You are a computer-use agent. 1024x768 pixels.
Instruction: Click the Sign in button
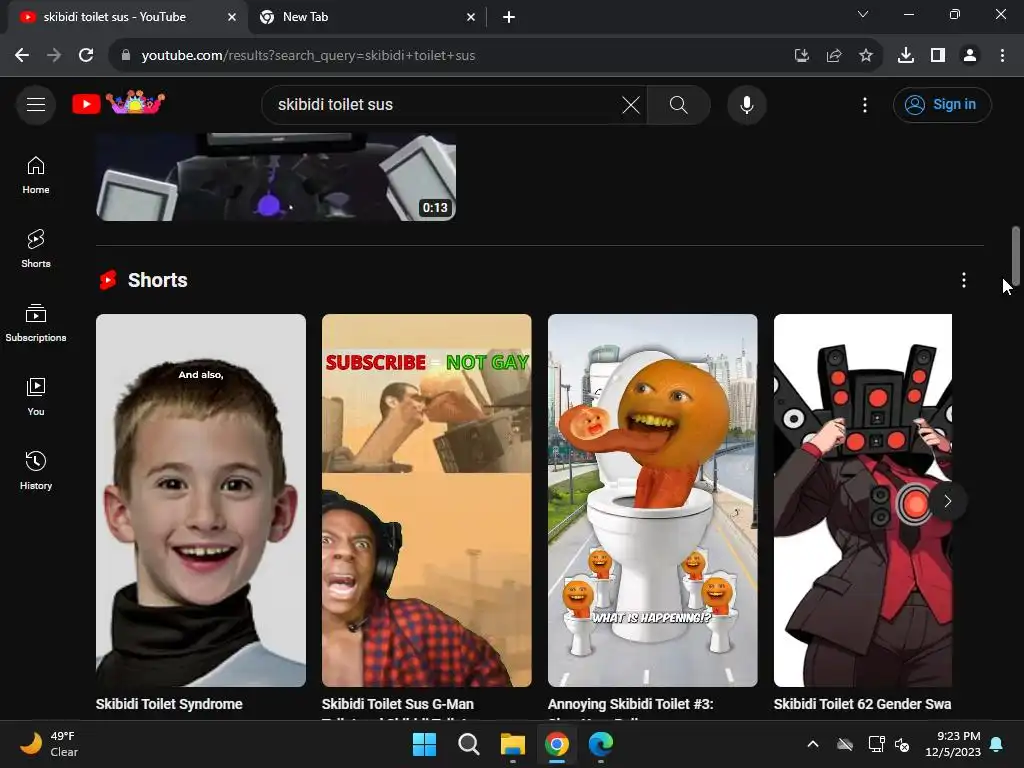tap(942, 104)
